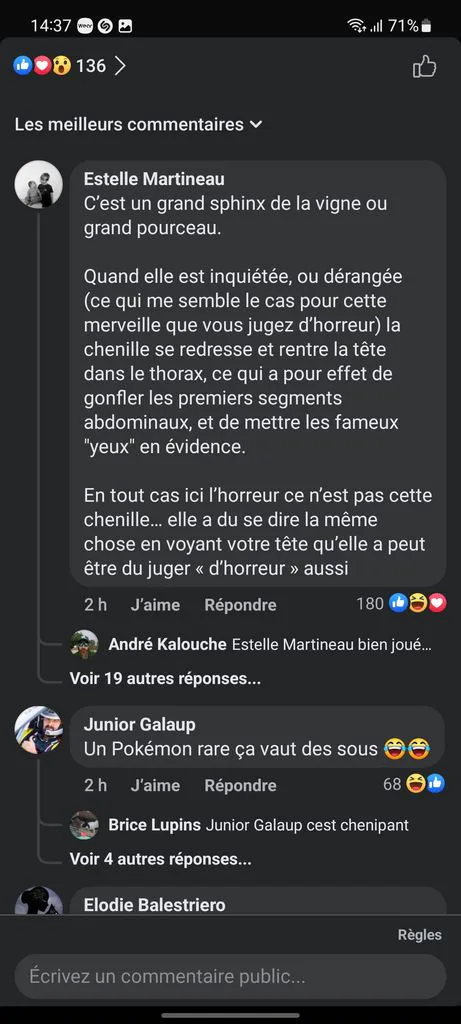This screenshot has width=461, height=1024.
Task: Open Estelle Martineau's name link
Action: point(154,179)
